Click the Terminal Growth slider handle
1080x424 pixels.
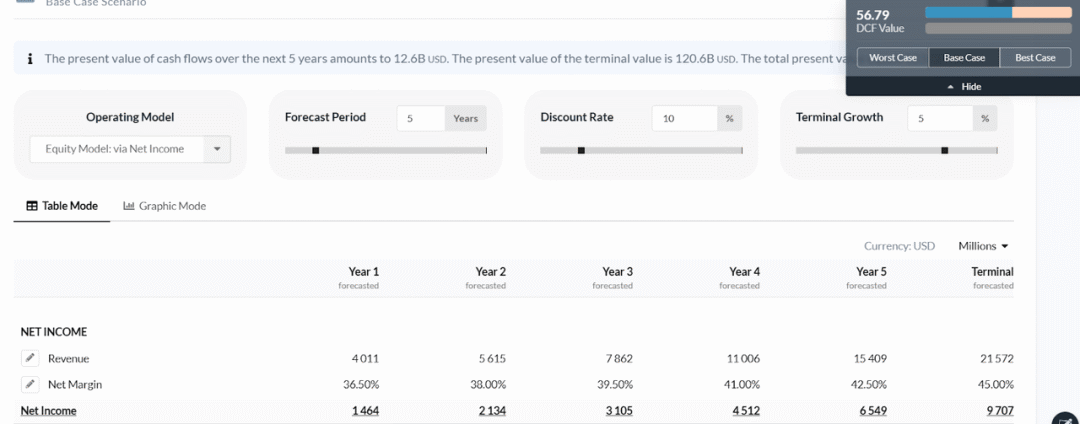(944, 151)
